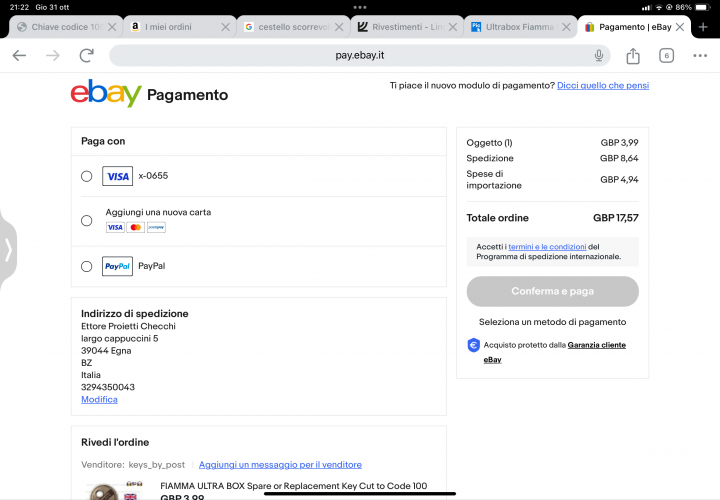720x500 pixels.
Task: Open the browser three-dot menu
Action: point(700,55)
